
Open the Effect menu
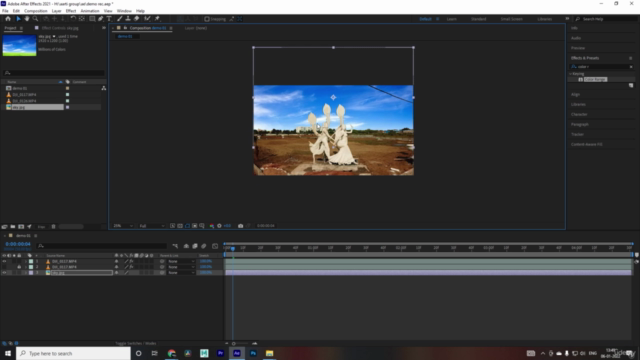pos(71,11)
